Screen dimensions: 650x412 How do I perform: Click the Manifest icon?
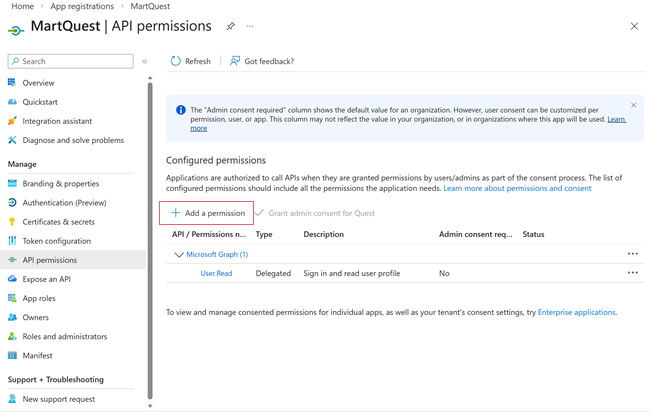click(12, 355)
